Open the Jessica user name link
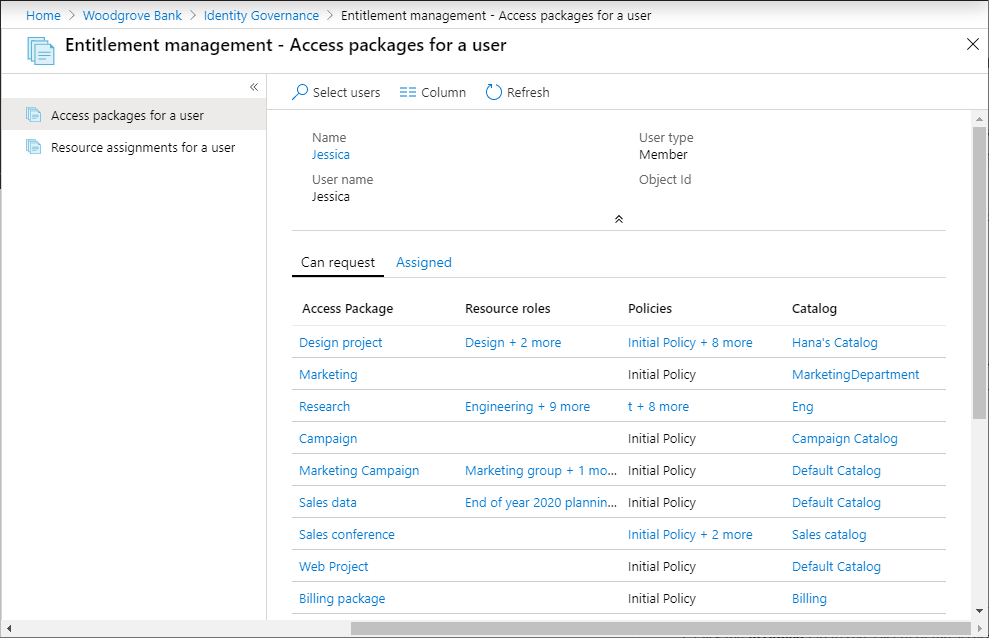Viewport: 989px width, 638px height. [330, 154]
